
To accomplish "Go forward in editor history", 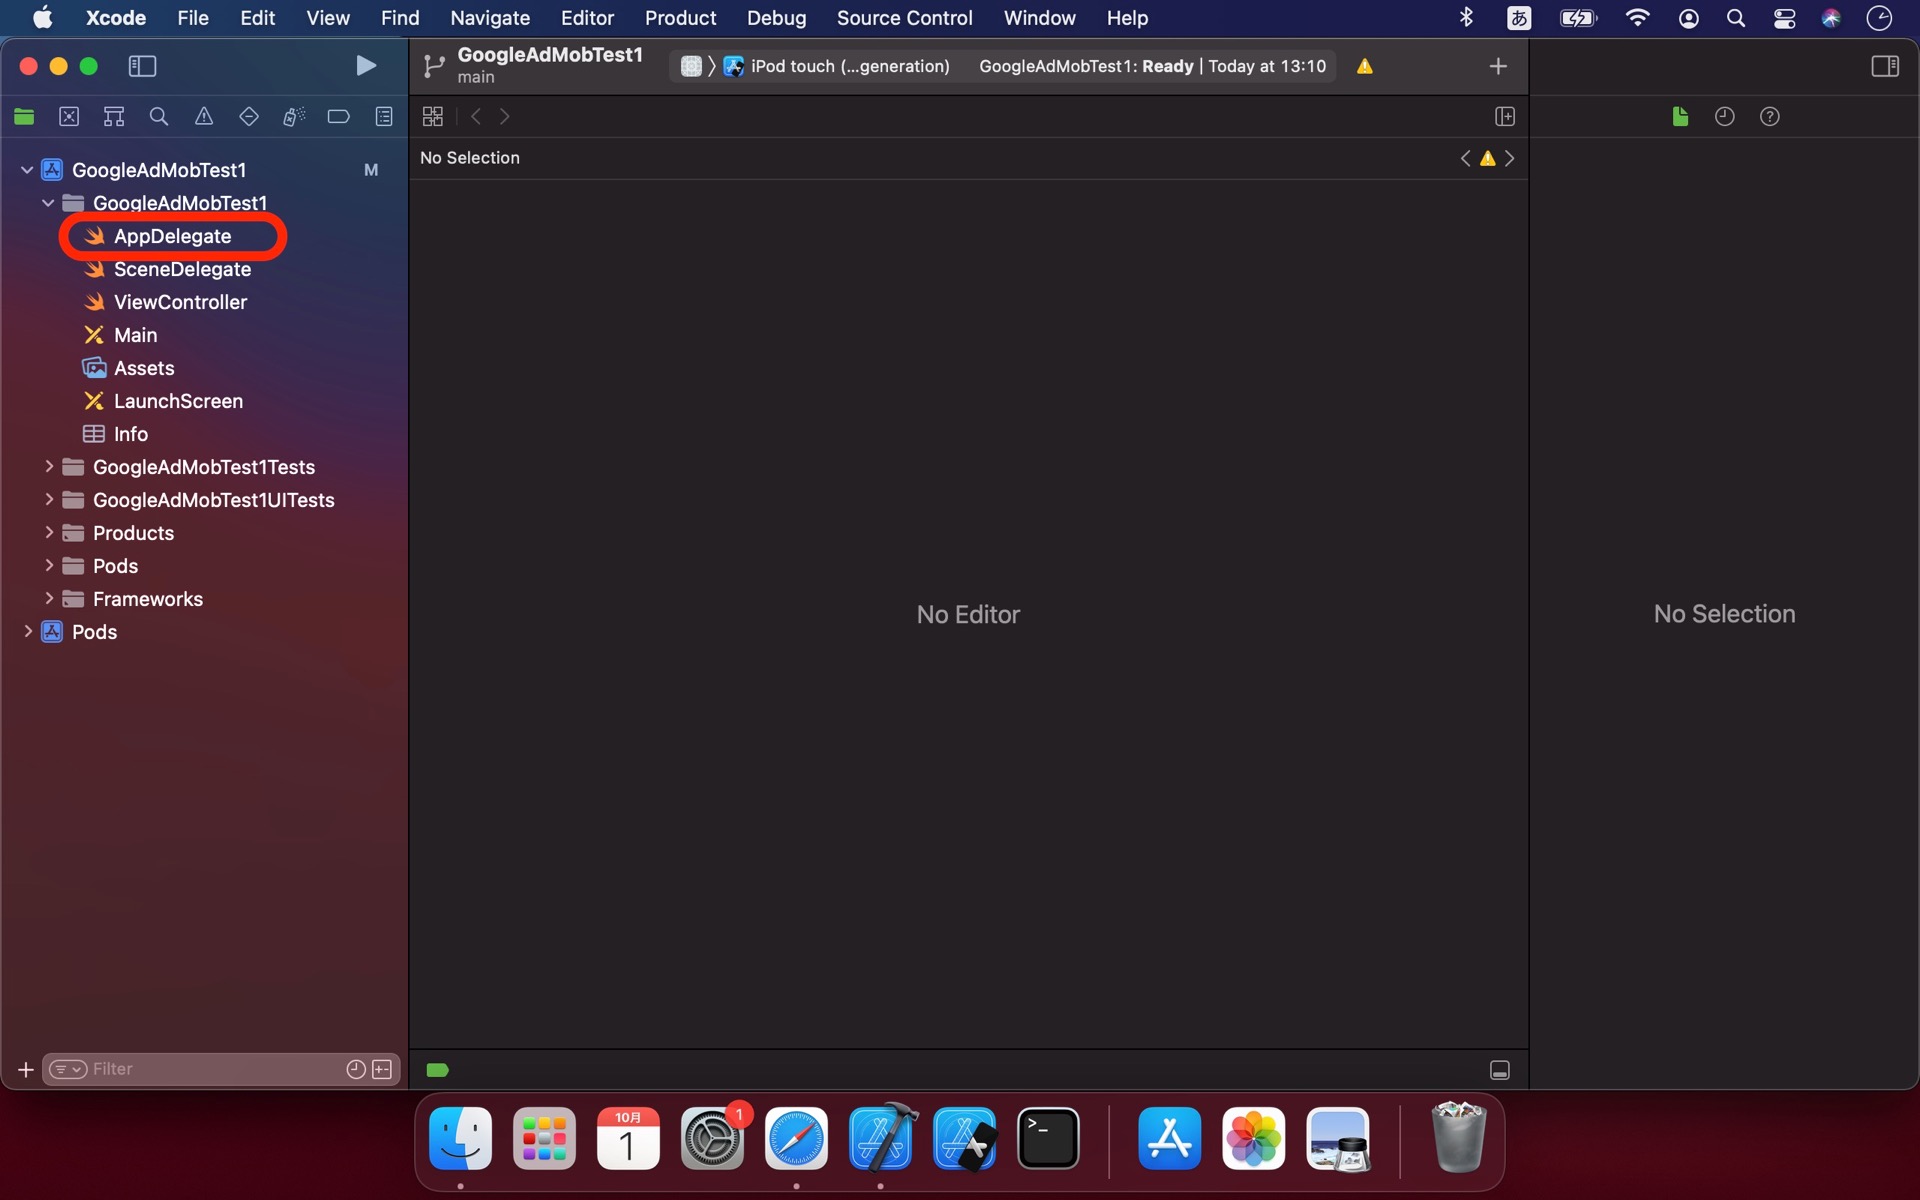I will tap(505, 117).
